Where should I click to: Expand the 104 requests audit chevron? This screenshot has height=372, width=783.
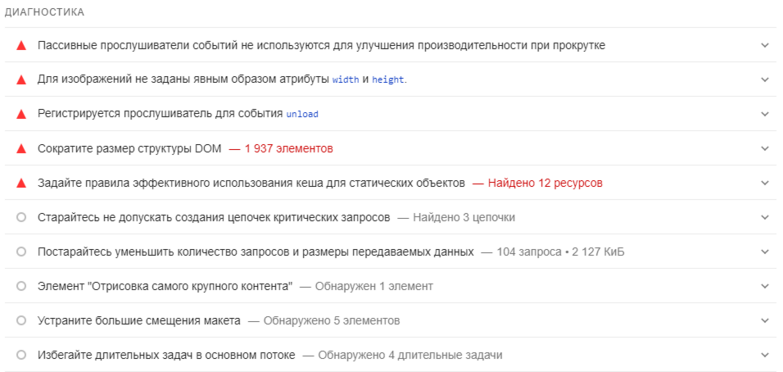[x=765, y=252]
